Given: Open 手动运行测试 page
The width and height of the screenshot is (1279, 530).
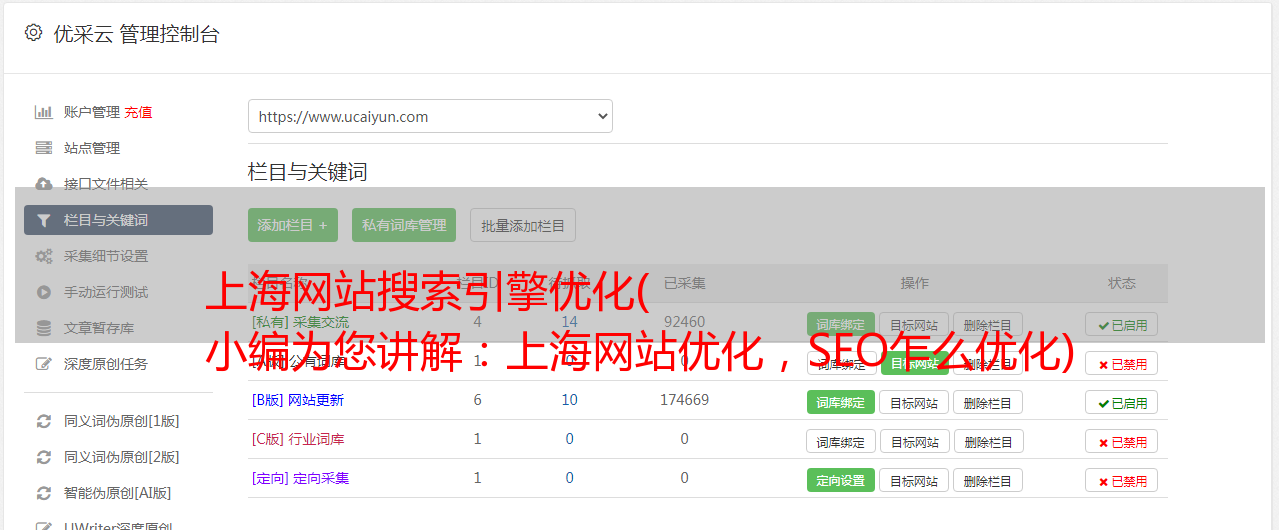Looking at the screenshot, I should pyautogui.click(x=106, y=292).
